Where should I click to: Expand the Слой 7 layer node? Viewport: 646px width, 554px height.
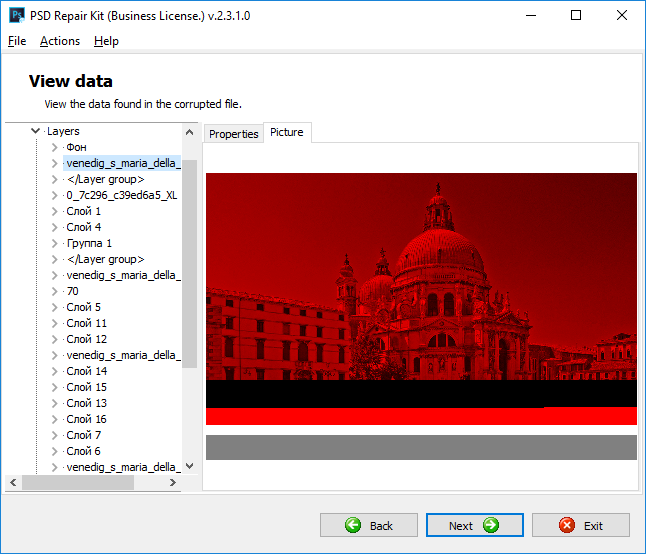(x=54, y=435)
